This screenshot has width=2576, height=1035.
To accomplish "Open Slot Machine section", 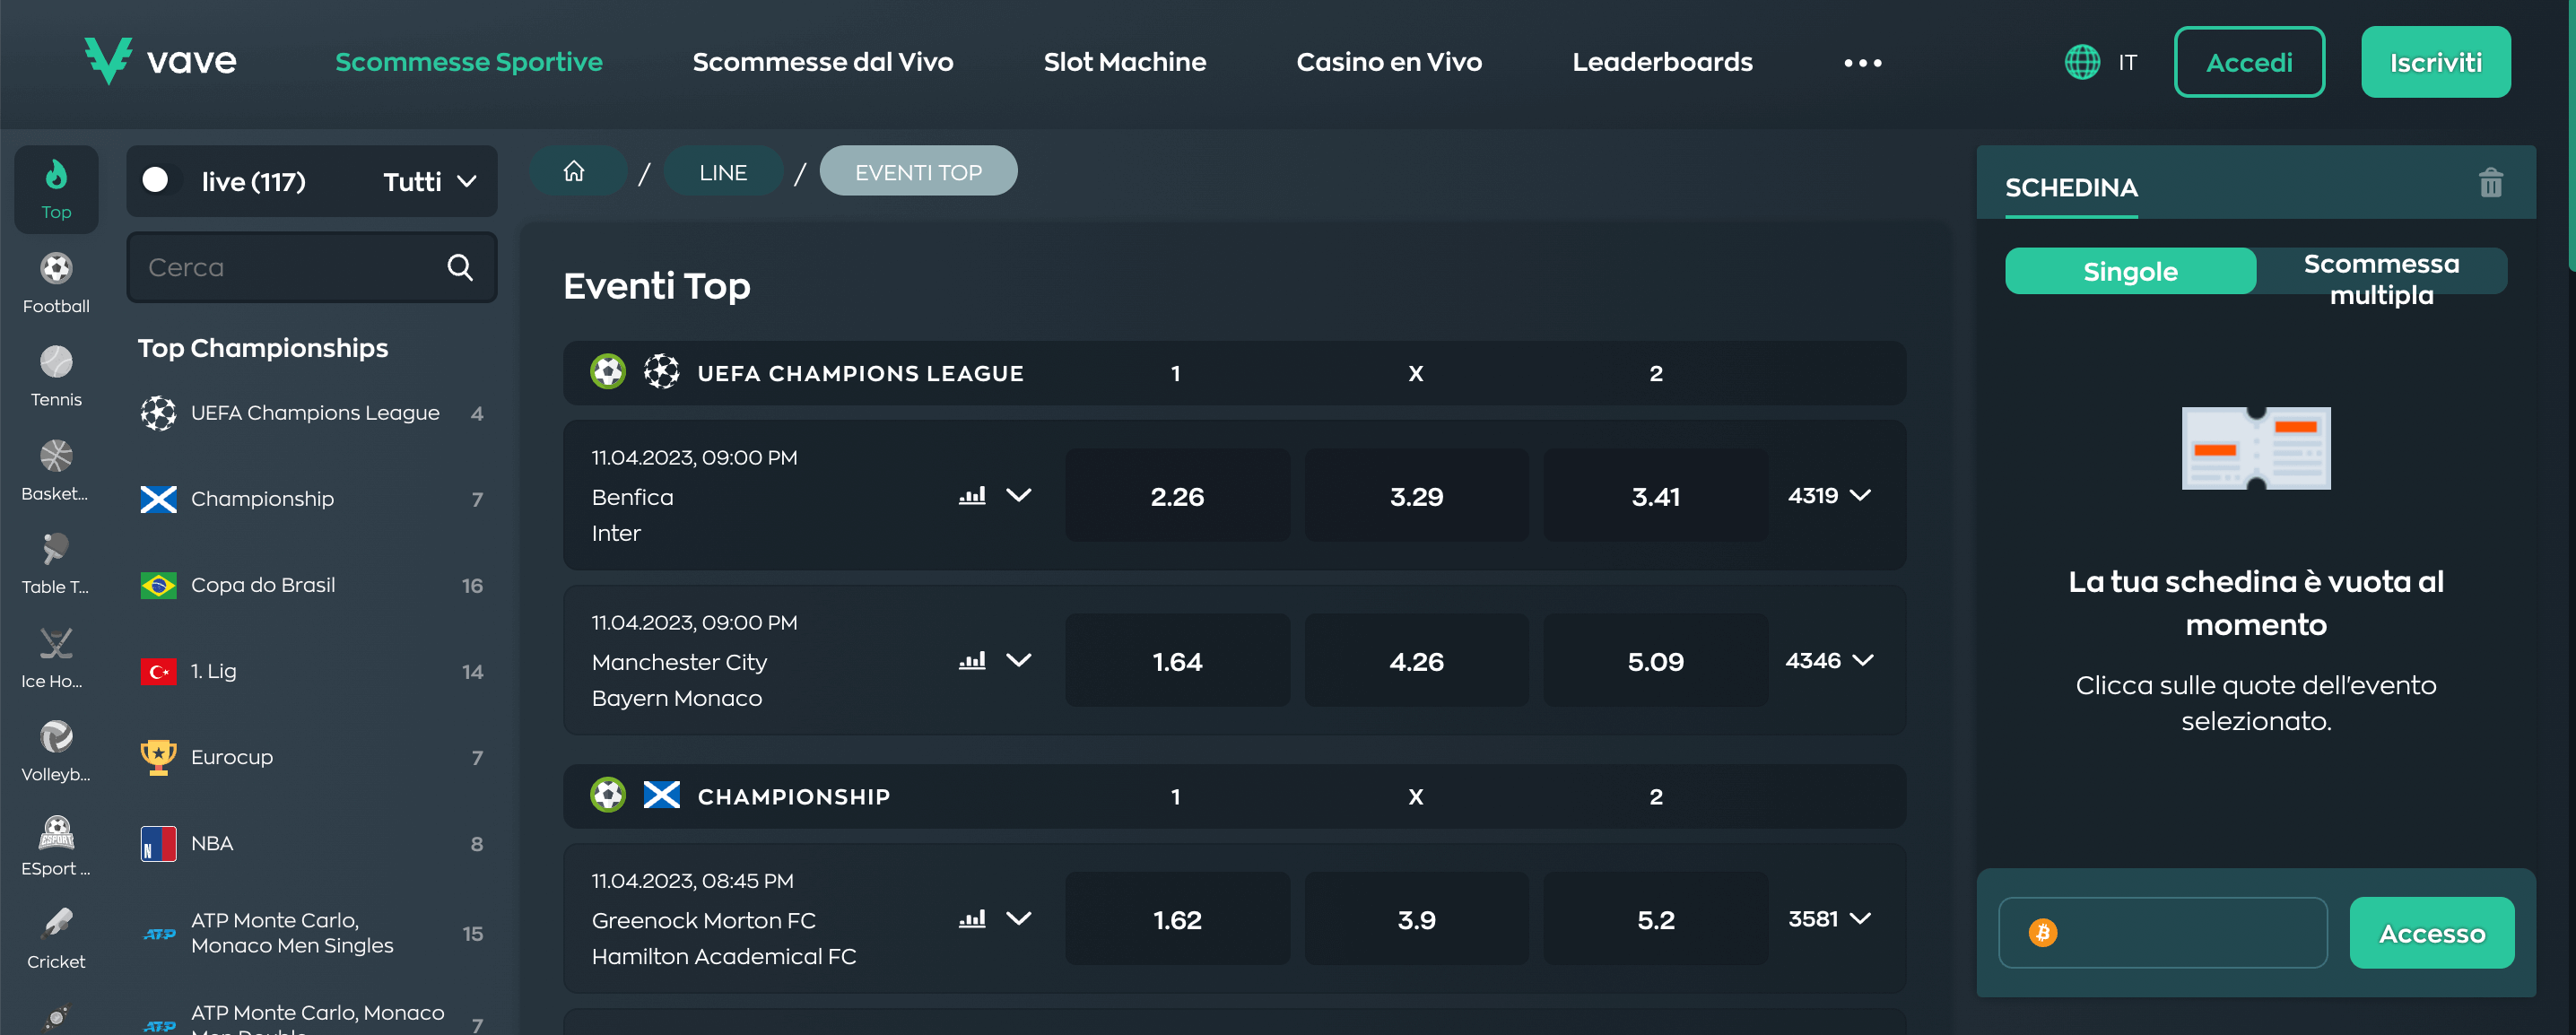I will tap(1124, 61).
